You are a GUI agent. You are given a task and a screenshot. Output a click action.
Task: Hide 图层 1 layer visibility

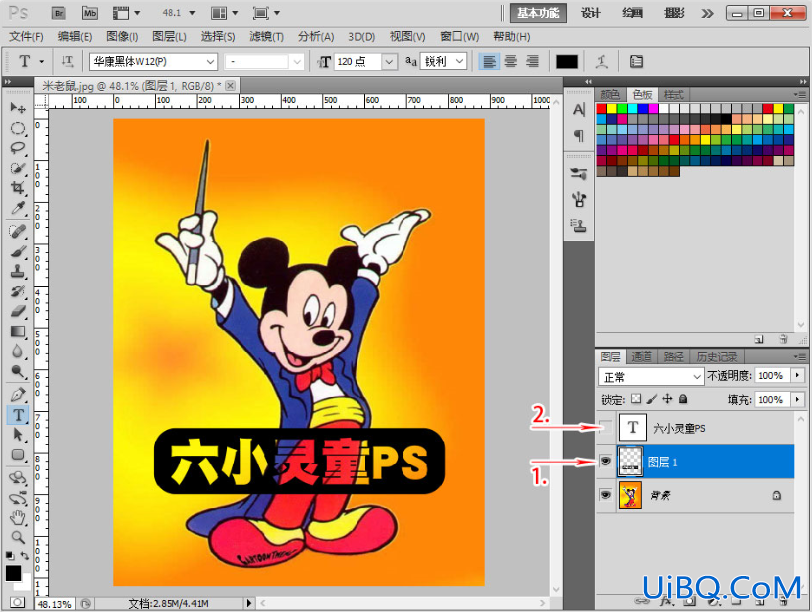click(605, 461)
